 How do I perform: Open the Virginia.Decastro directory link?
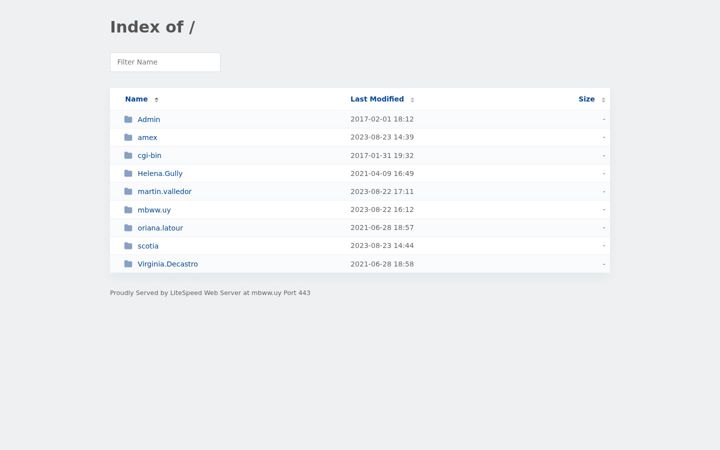(168, 264)
